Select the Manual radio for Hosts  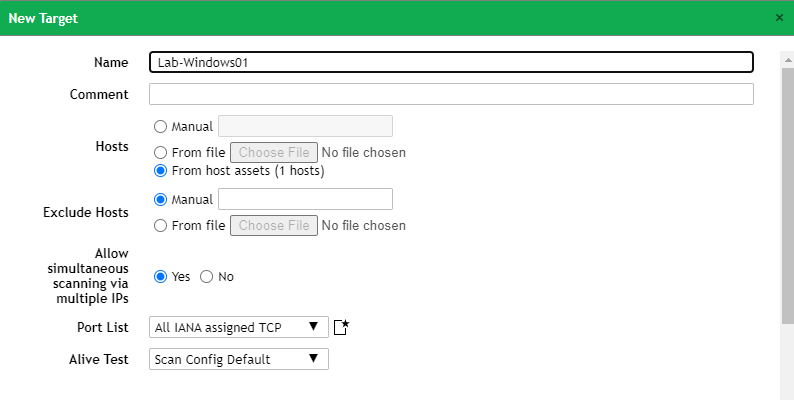(160, 127)
